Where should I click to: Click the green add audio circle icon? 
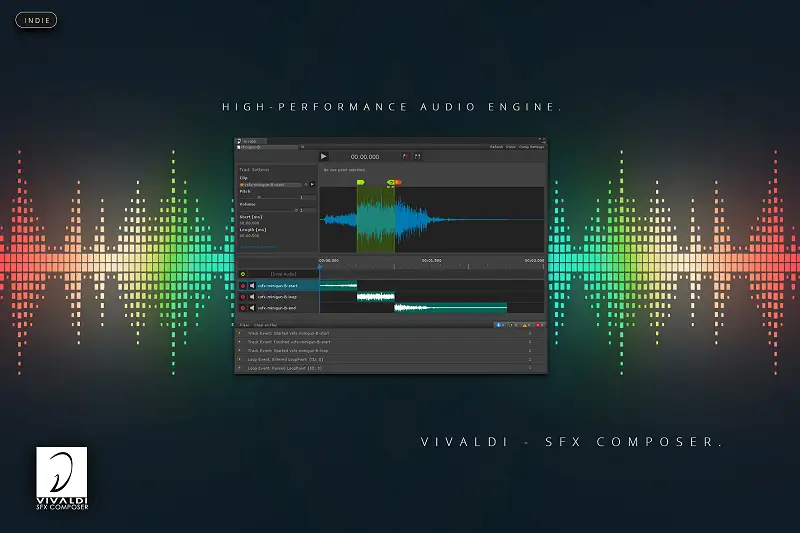(x=243, y=274)
